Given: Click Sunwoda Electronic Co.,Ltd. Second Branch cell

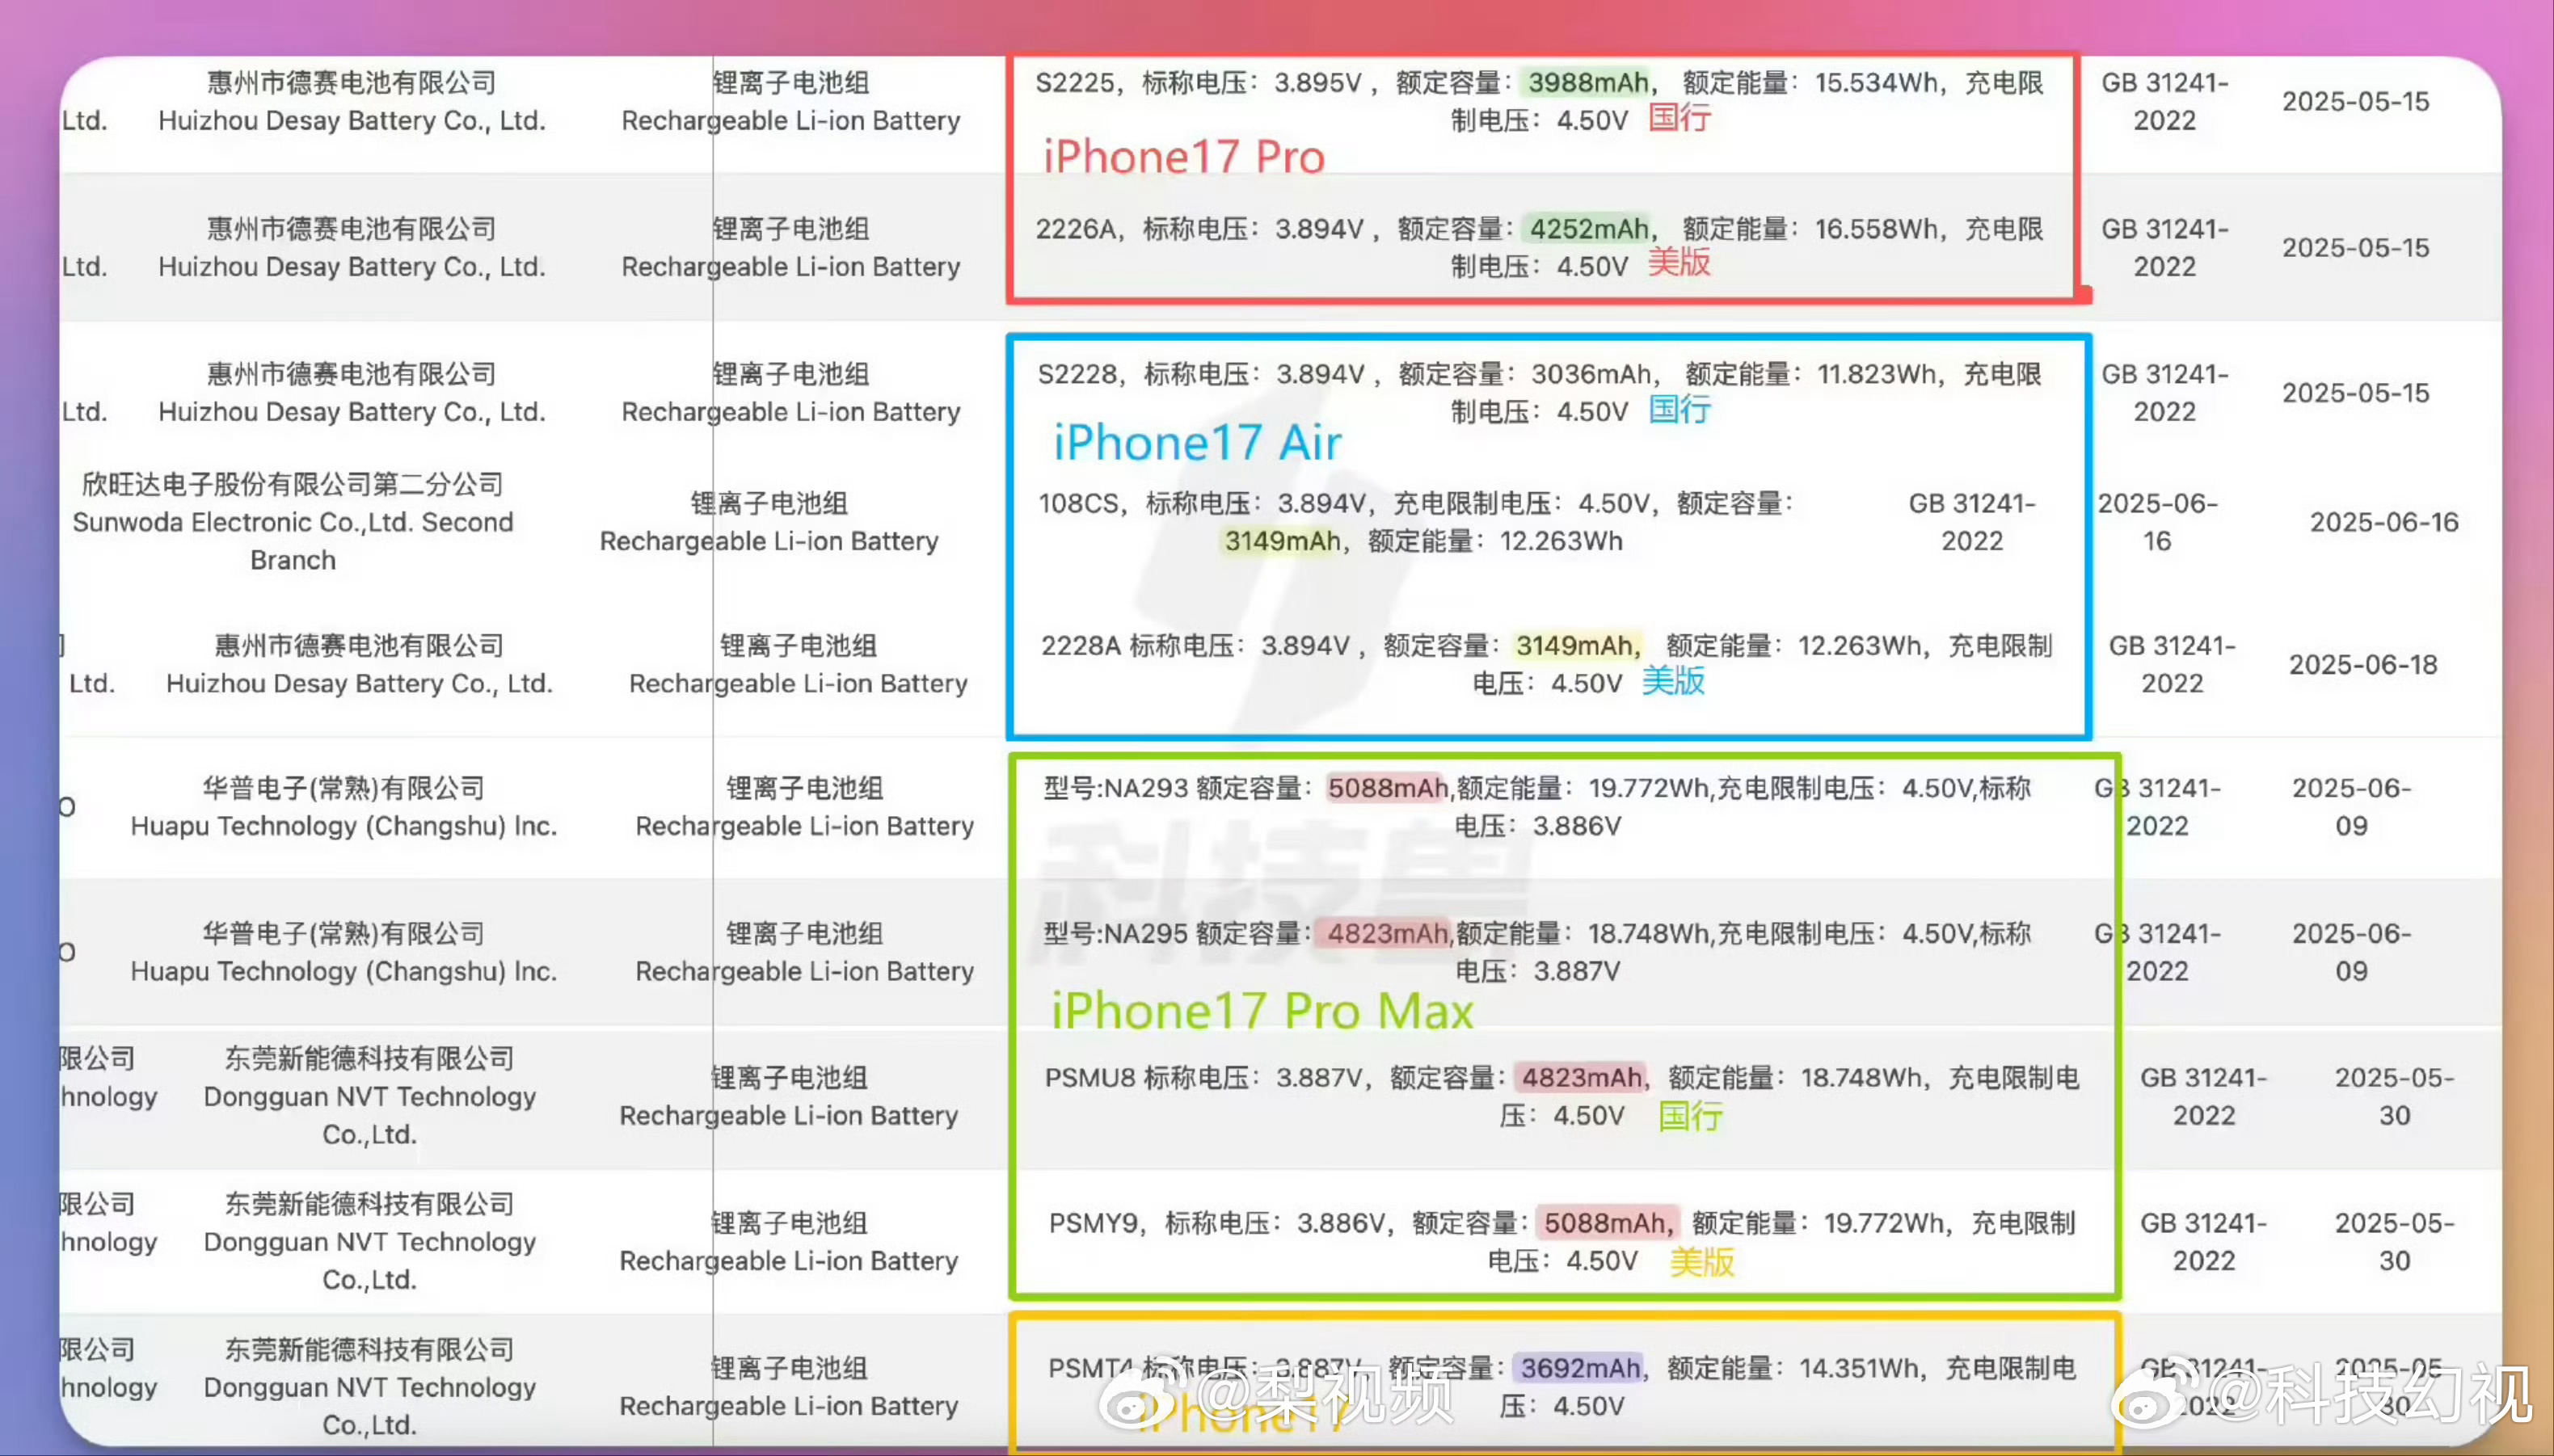Looking at the screenshot, I should [x=293, y=522].
